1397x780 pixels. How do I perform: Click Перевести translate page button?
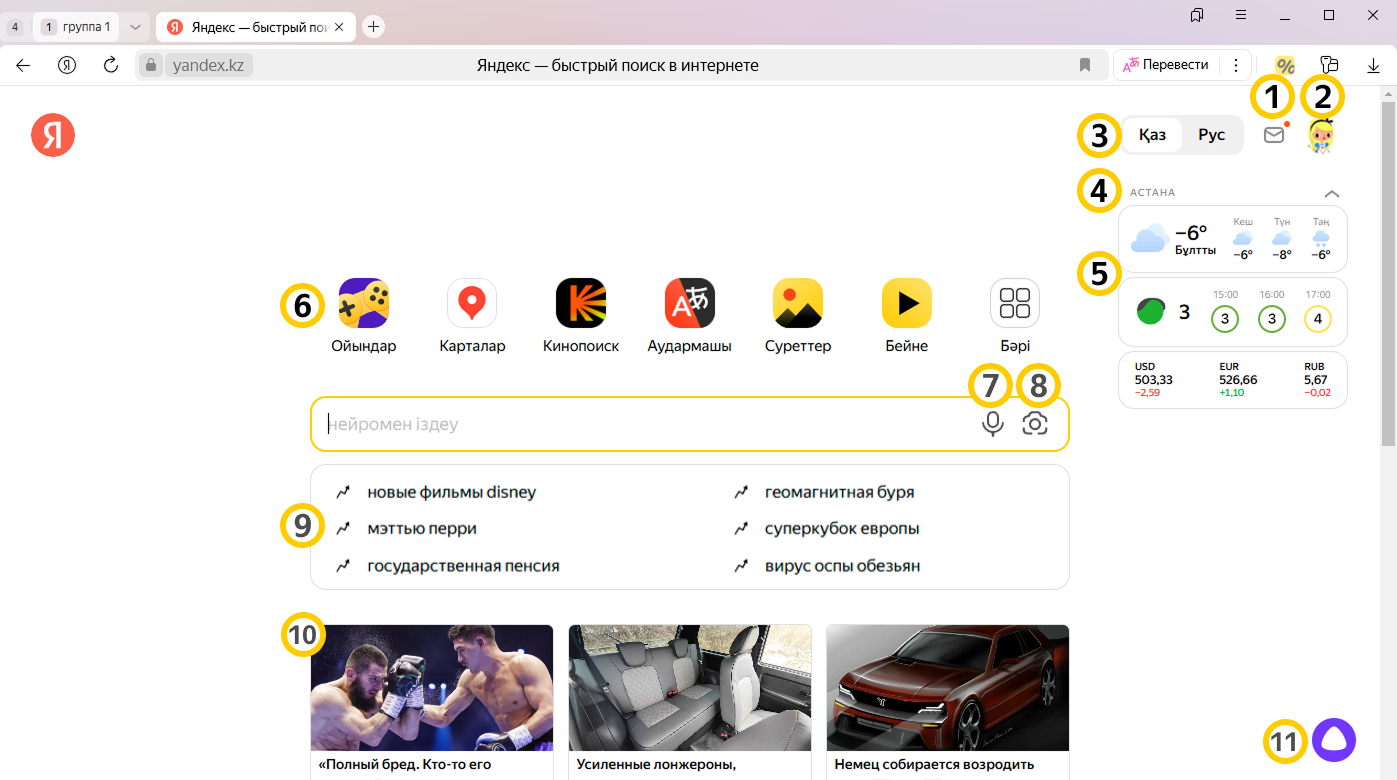[x=1165, y=65]
